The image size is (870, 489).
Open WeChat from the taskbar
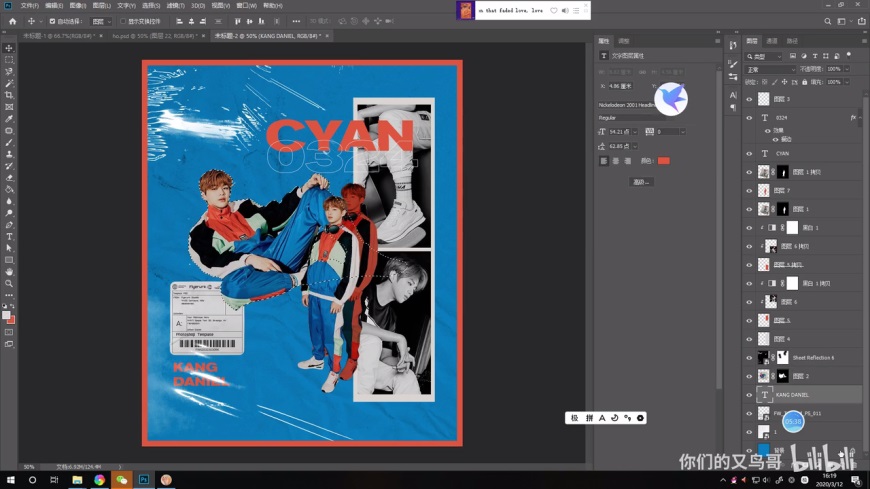(x=122, y=480)
